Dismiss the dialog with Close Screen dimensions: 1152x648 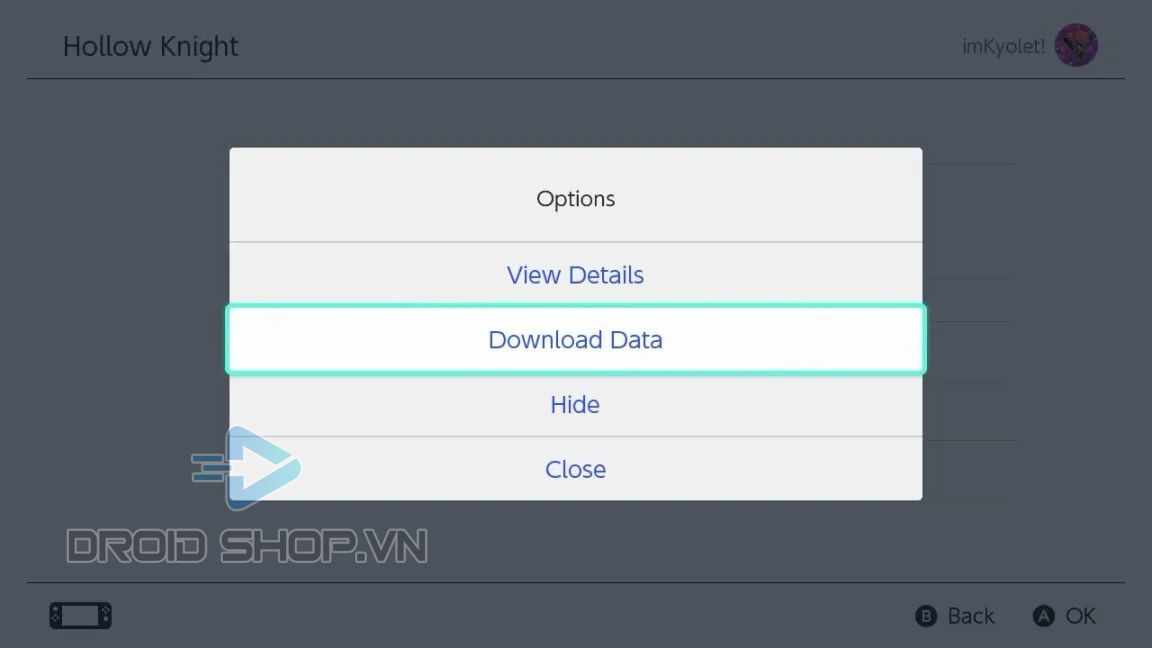(x=575, y=469)
